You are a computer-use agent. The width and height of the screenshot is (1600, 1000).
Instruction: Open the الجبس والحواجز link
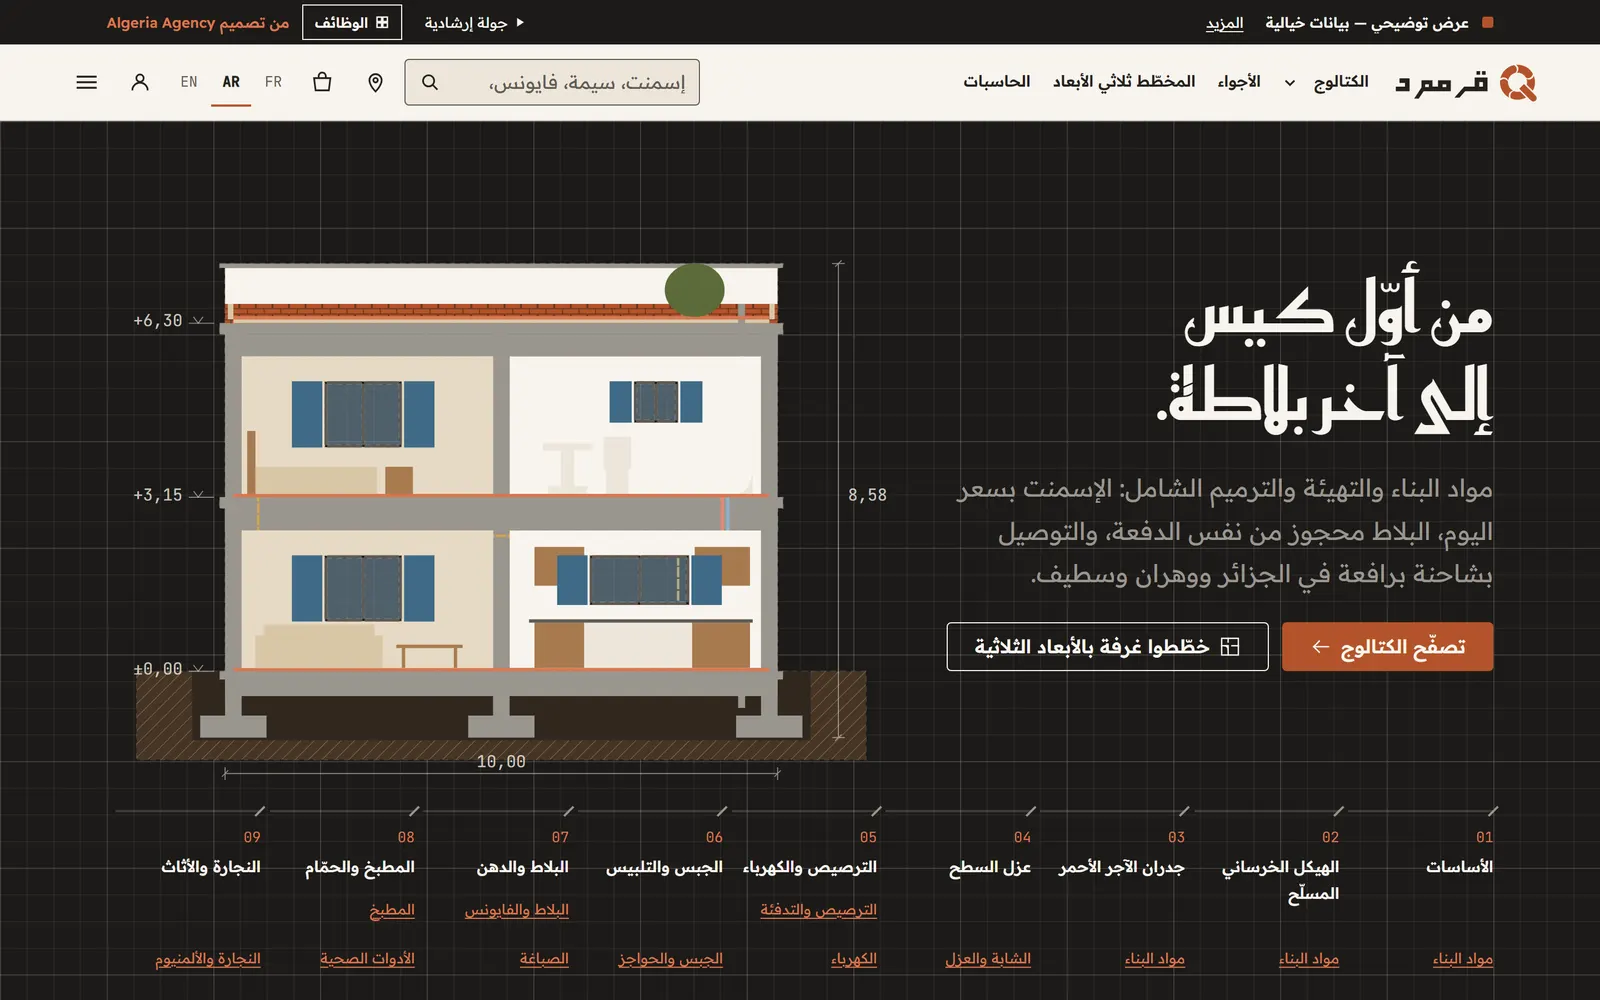point(670,958)
